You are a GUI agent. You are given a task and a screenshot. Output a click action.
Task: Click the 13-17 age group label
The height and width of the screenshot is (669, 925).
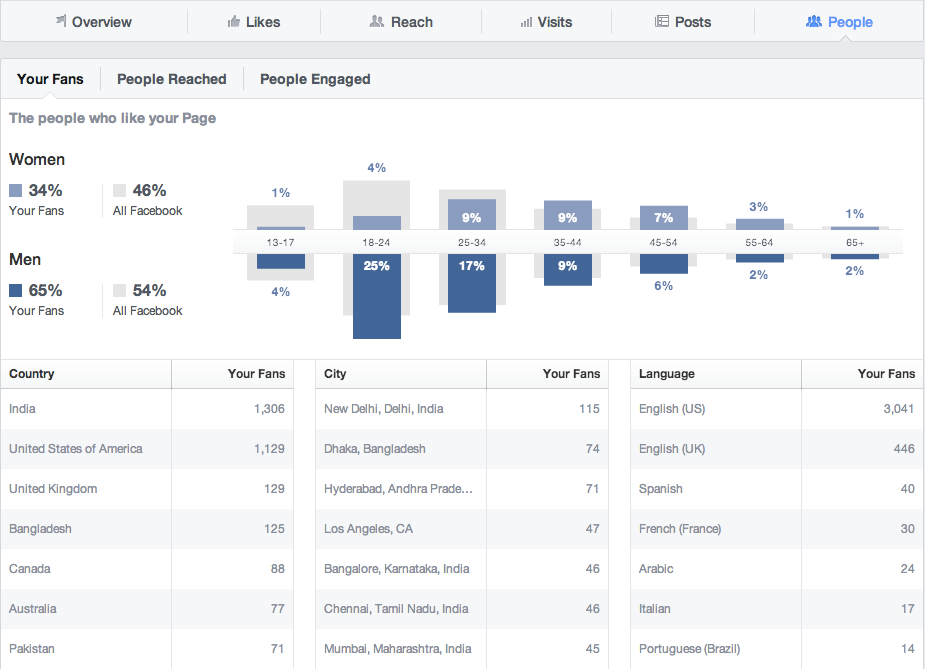280,241
